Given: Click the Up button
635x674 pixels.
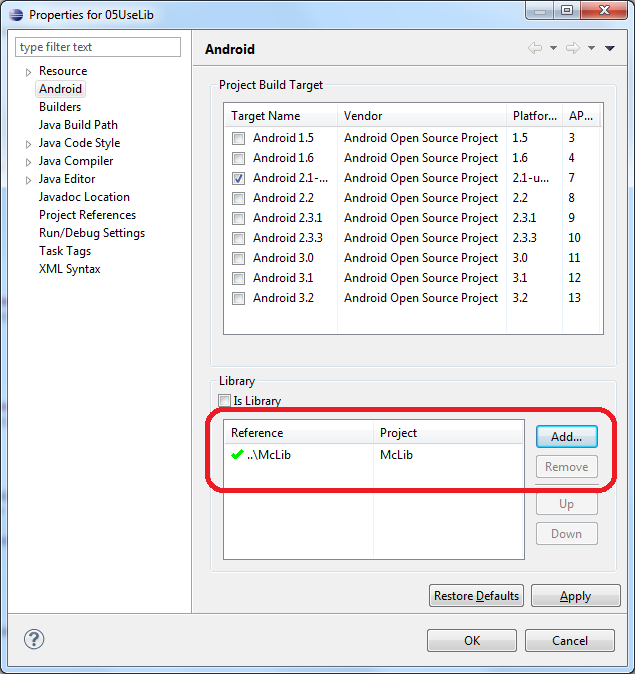Looking at the screenshot, I should click(x=567, y=504).
